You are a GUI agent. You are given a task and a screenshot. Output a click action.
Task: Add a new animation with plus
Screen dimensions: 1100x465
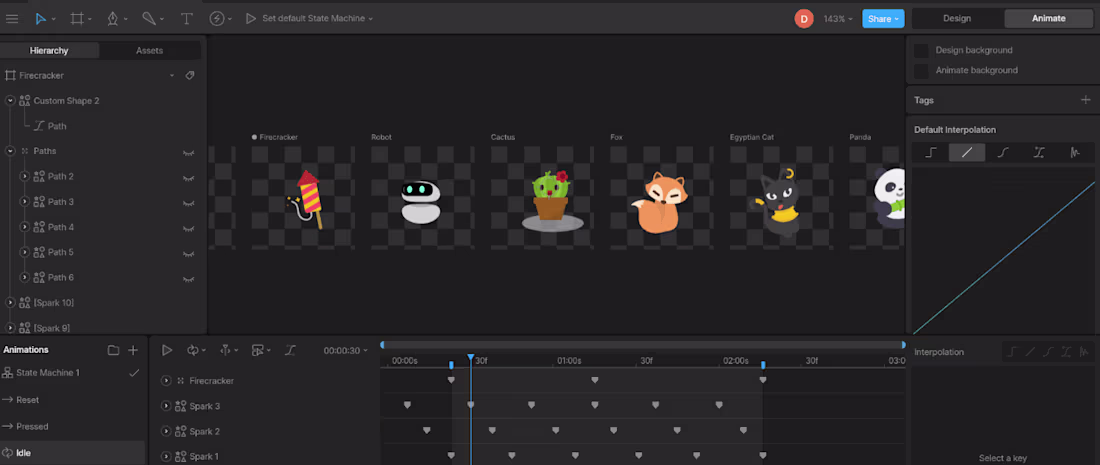[133, 350]
